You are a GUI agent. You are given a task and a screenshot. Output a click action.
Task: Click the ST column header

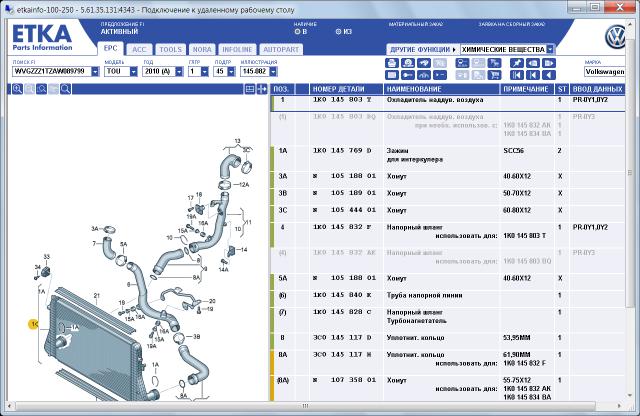coord(562,89)
